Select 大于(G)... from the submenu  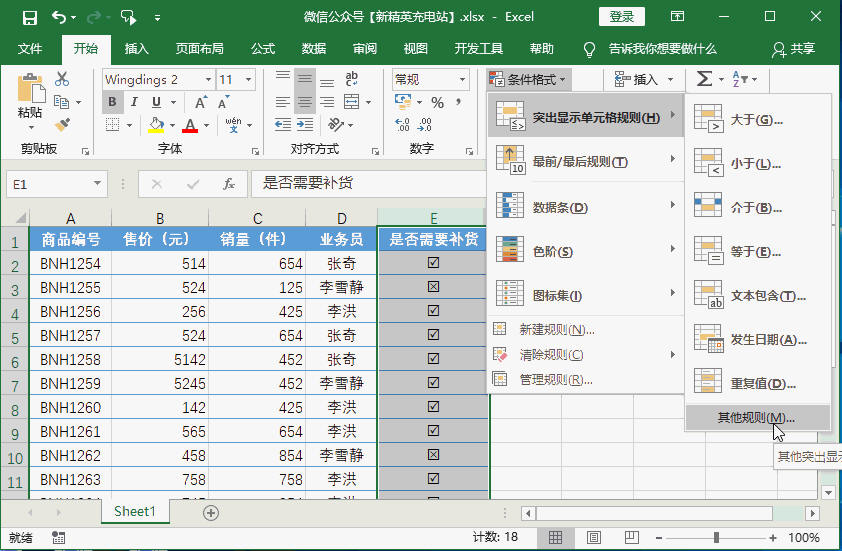756,120
